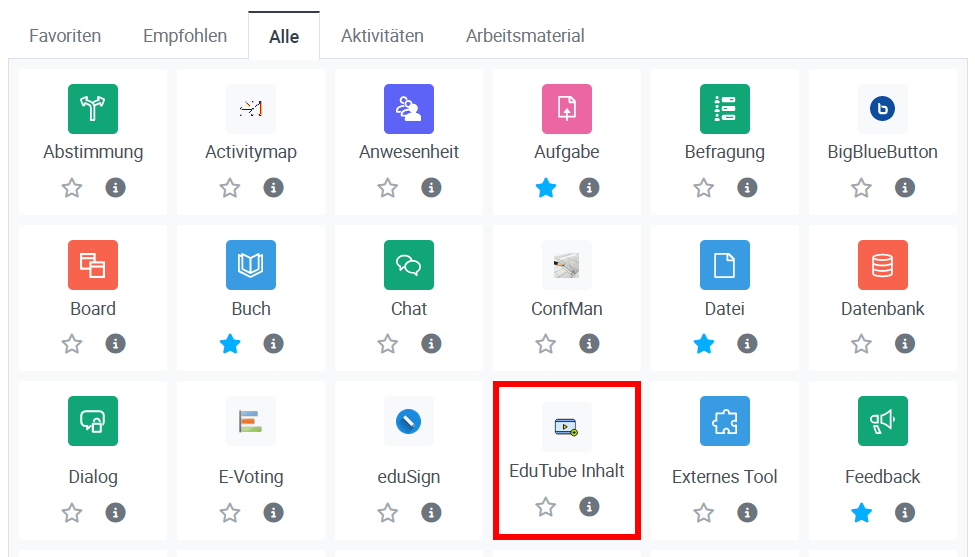Viewport: 975px width, 557px height.
Task: Select the EduTube Inhalt icon
Action: [566, 426]
